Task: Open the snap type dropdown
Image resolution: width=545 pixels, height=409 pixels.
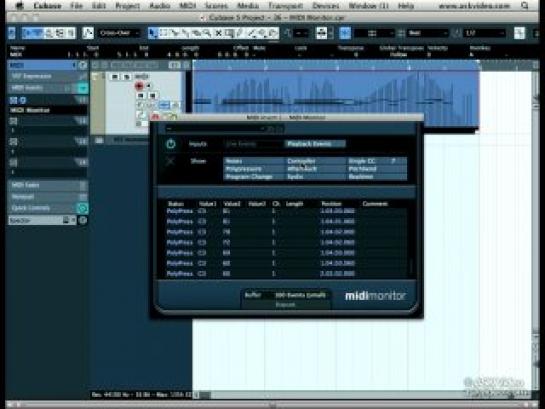Action: pos(374,33)
